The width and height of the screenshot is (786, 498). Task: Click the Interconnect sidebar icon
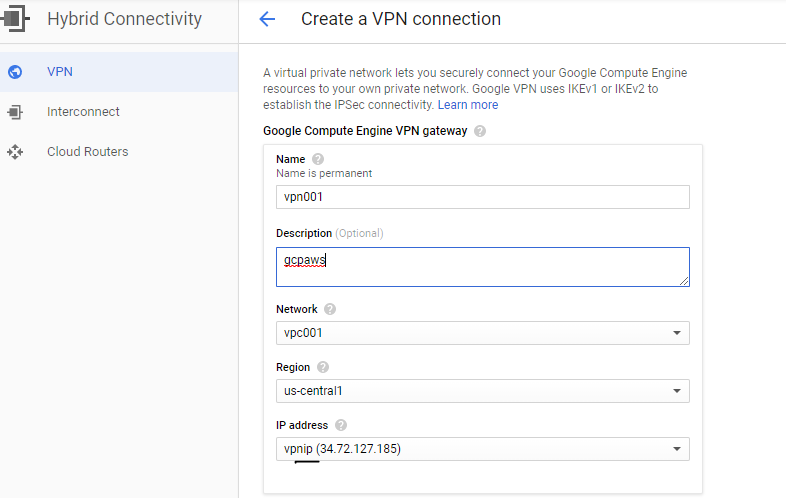[x=15, y=112]
